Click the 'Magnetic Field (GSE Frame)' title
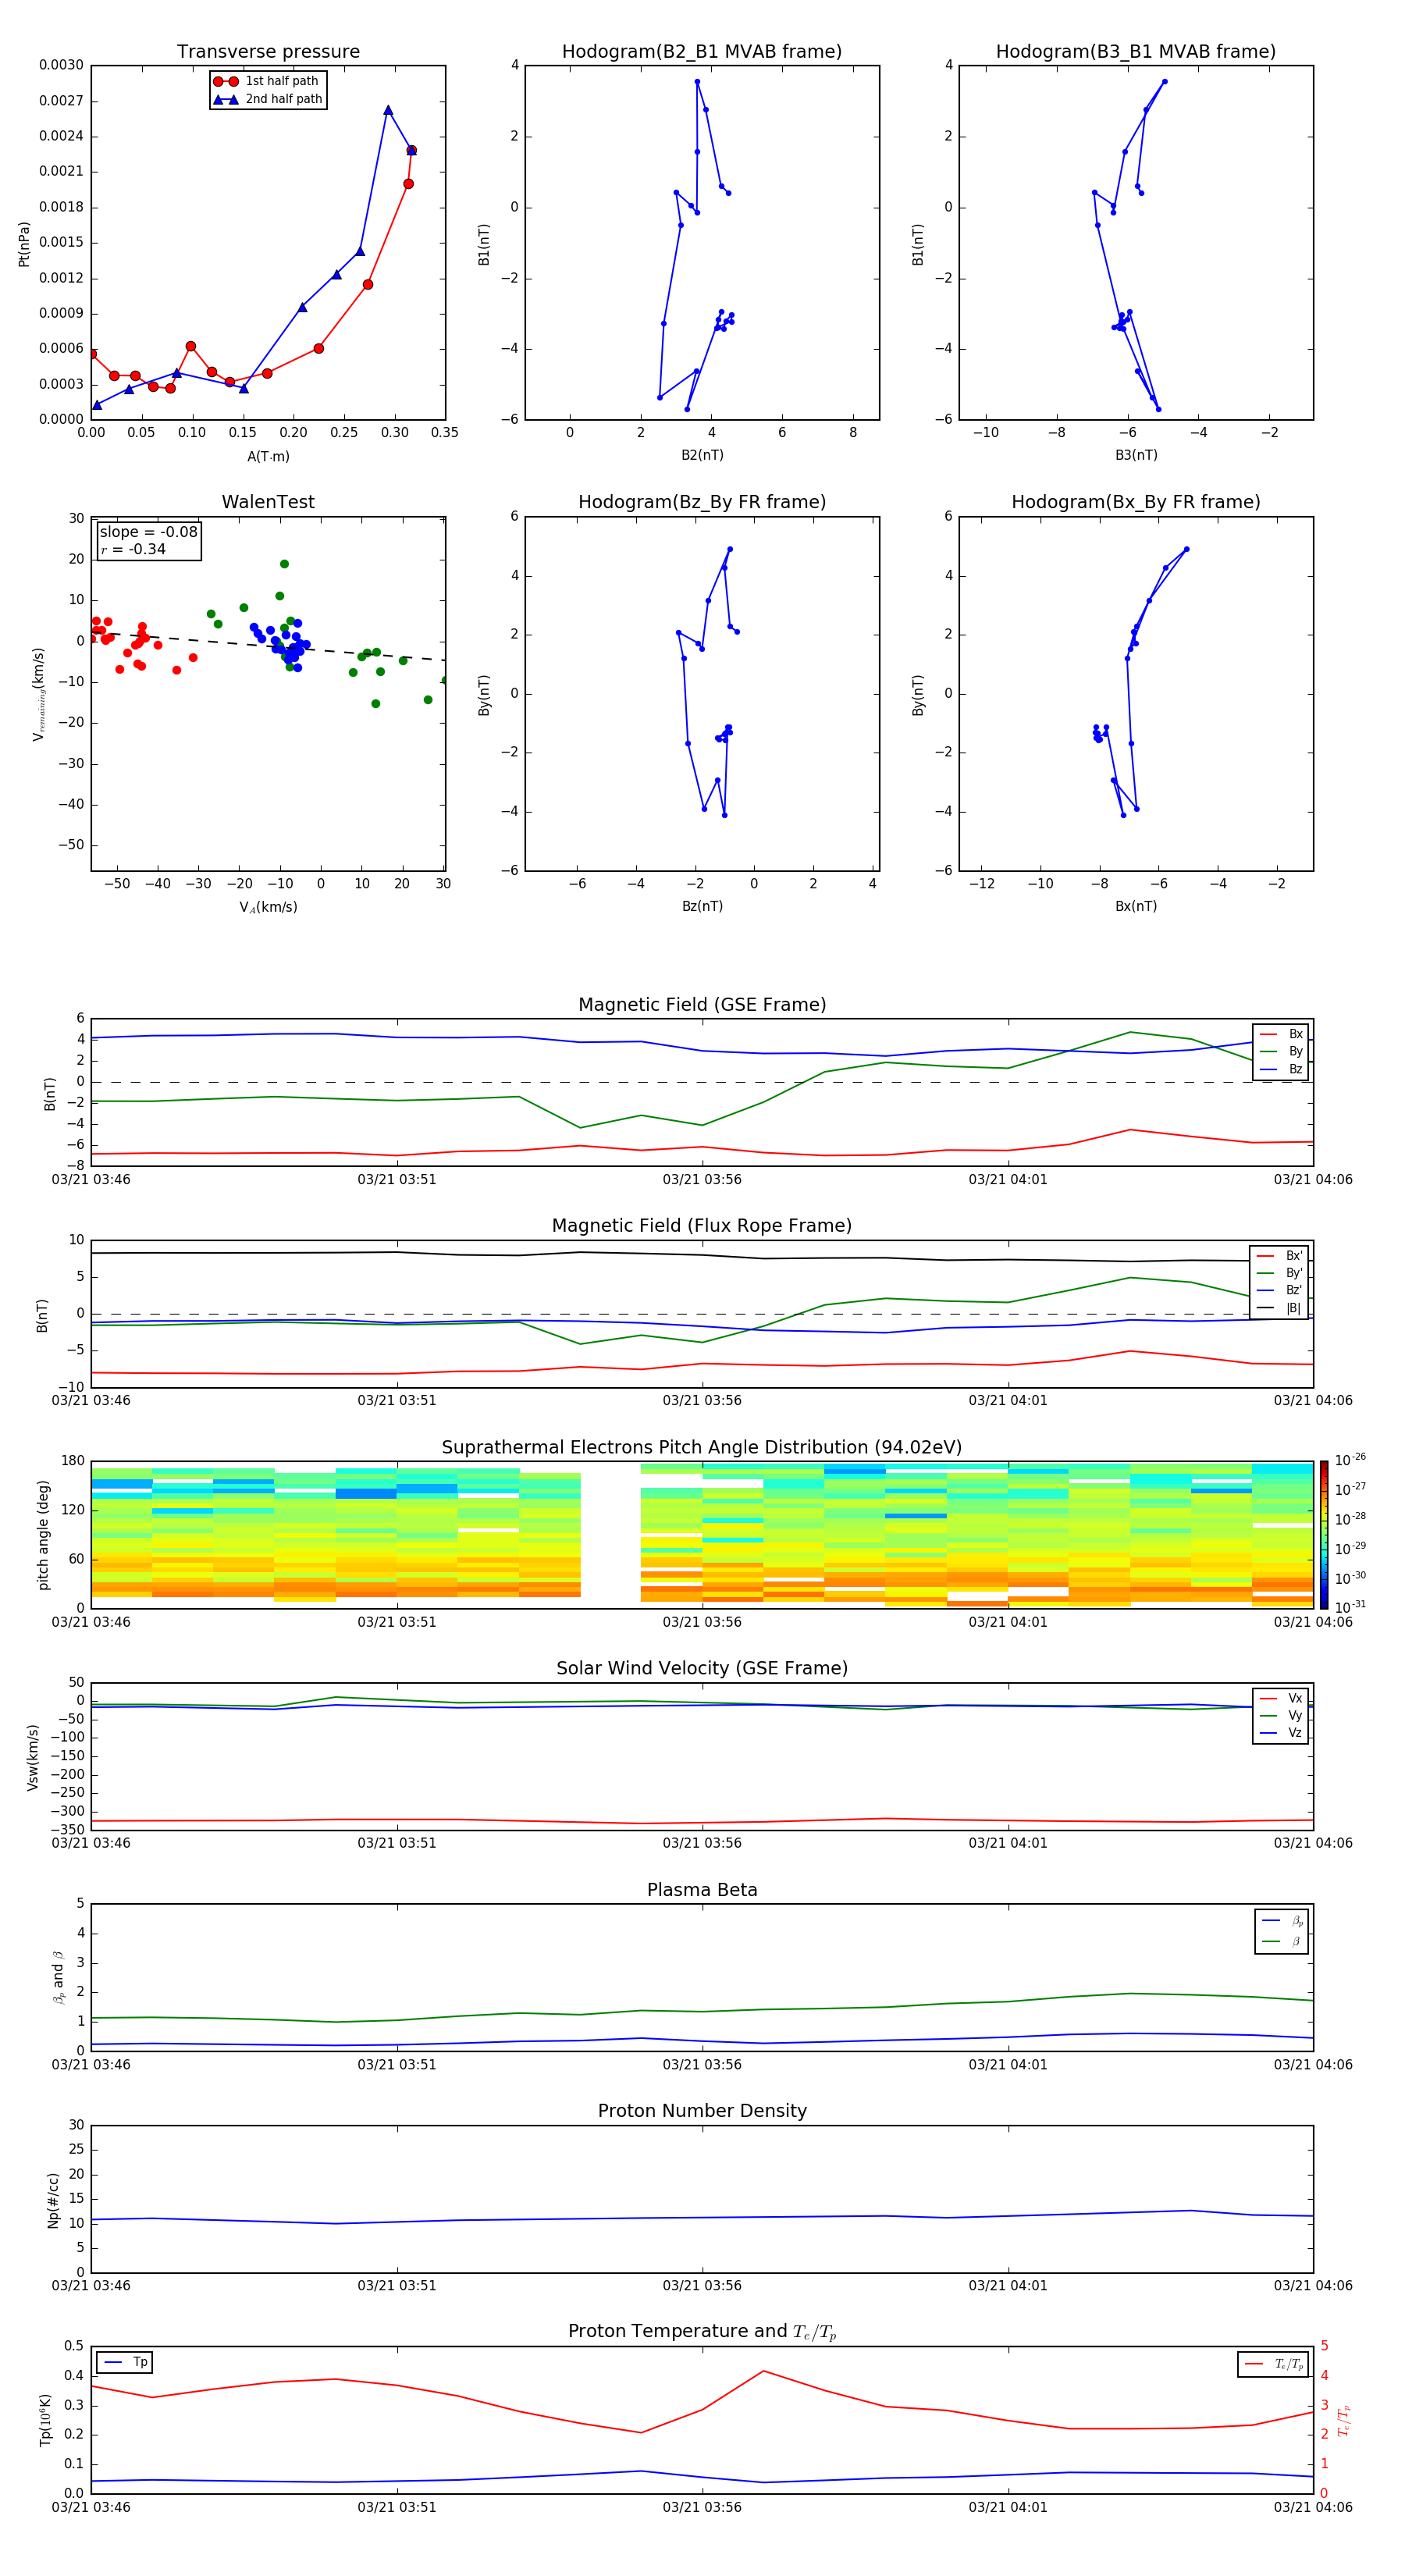This screenshot has width=1405, height=2576. point(702,1005)
